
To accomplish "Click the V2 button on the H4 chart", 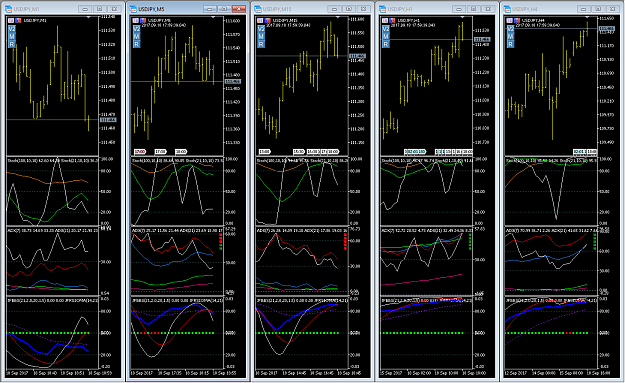I will (x=511, y=29).
